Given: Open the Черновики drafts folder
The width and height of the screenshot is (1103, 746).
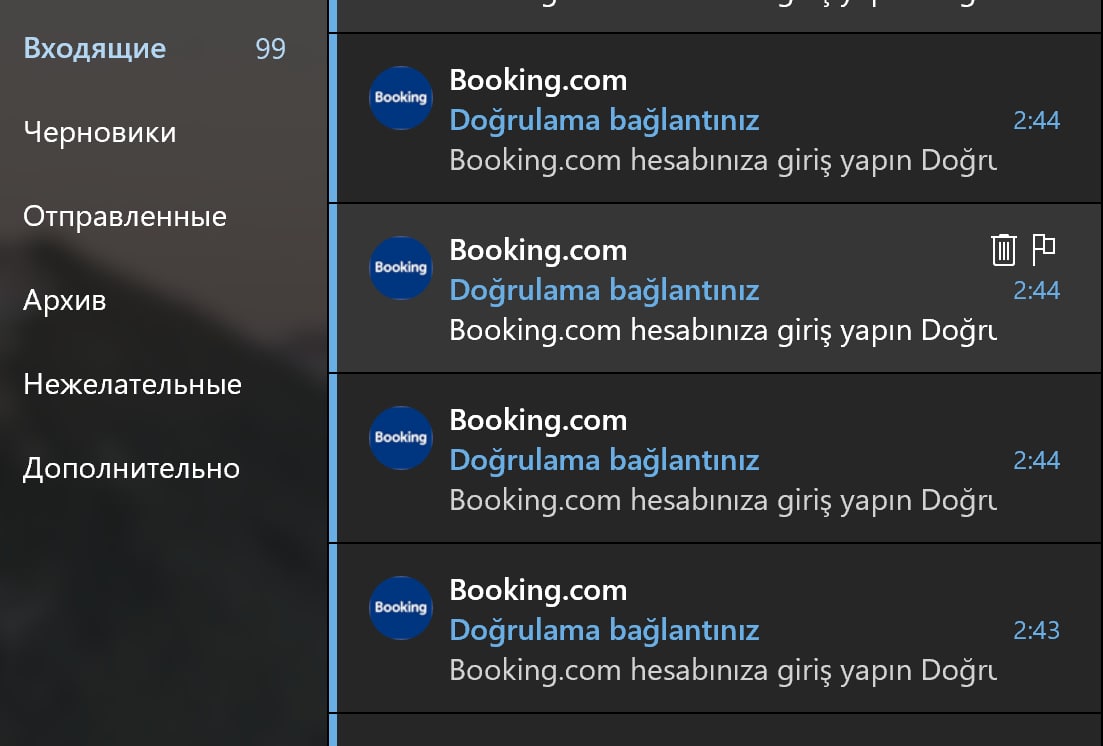Looking at the screenshot, I should click(x=100, y=132).
